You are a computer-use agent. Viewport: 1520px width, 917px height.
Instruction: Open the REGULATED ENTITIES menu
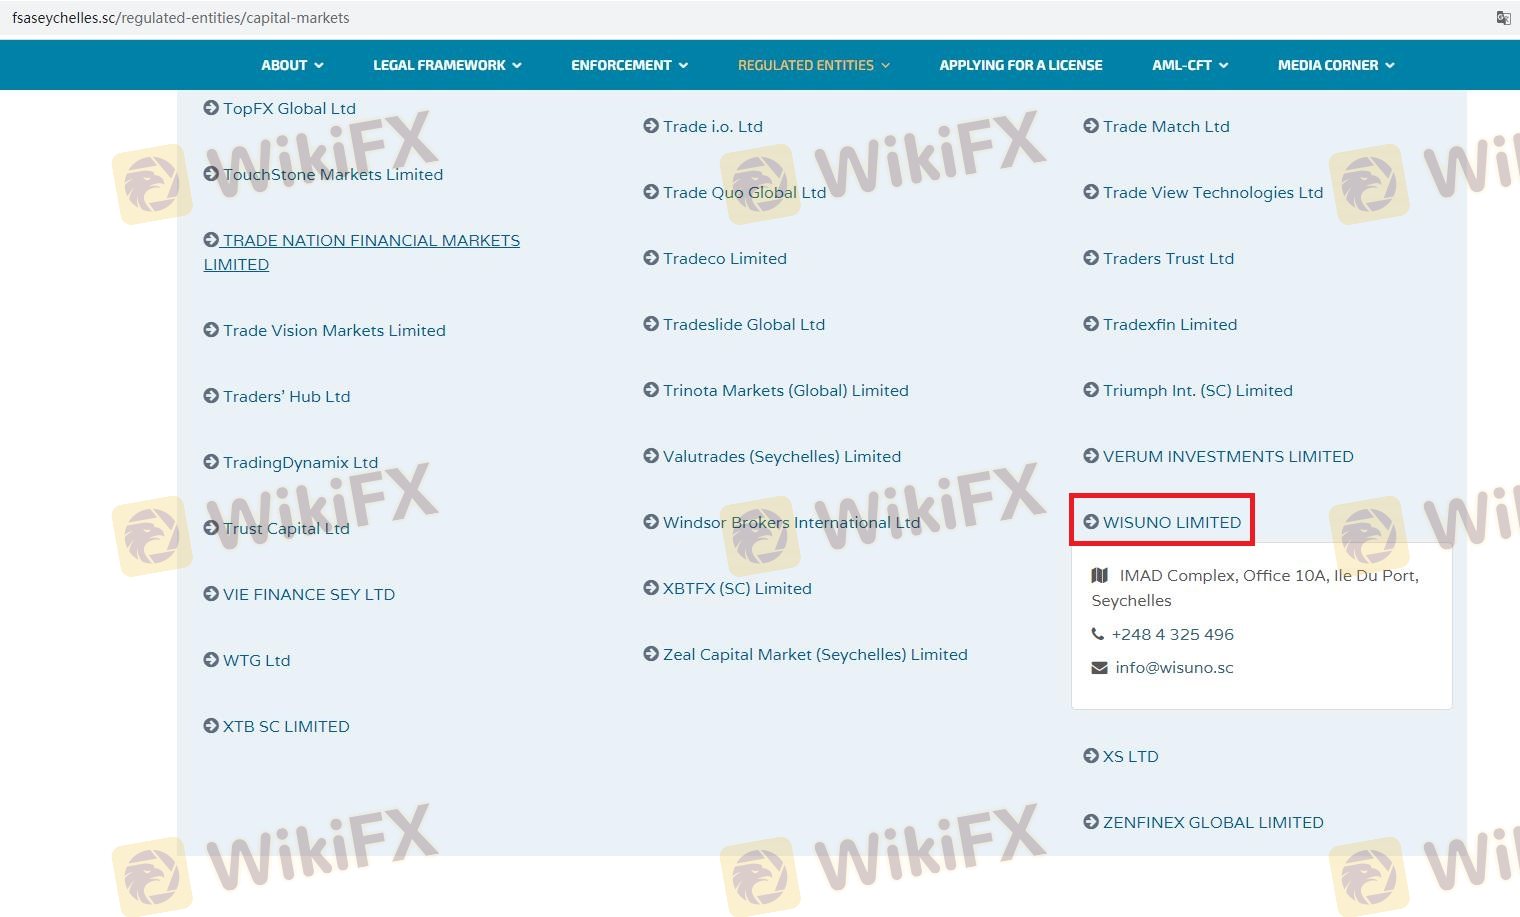tap(813, 65)
